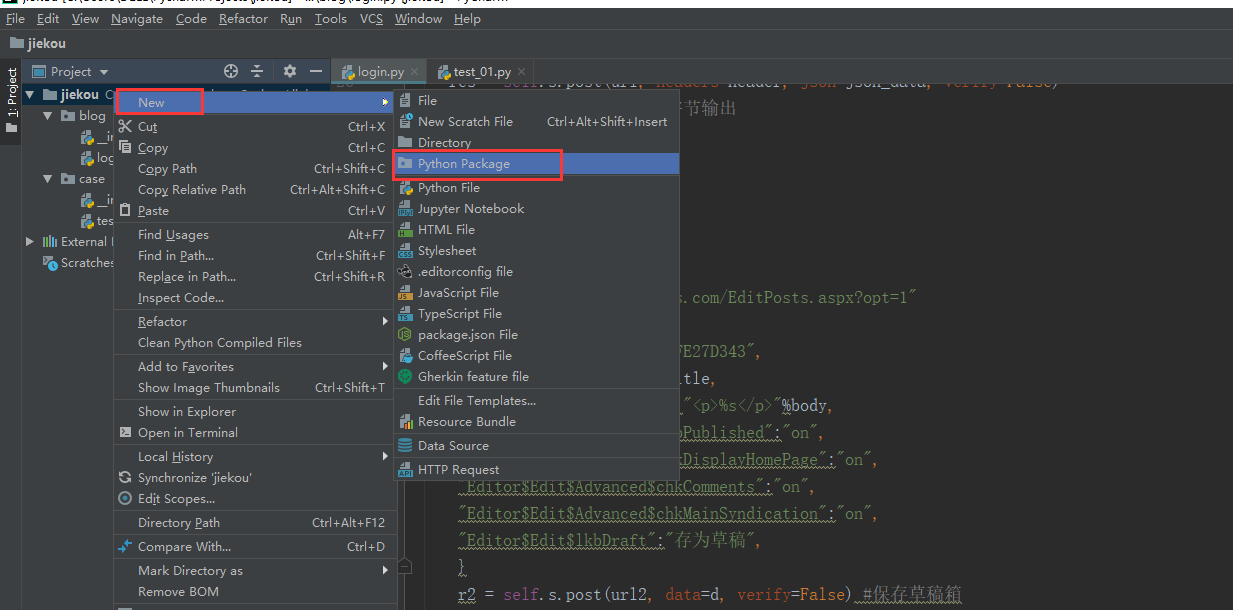Image resolution: width=1233 pixels, height=610 pixels.
Task: Click the Directory folder icon
Action: point(405,142)
